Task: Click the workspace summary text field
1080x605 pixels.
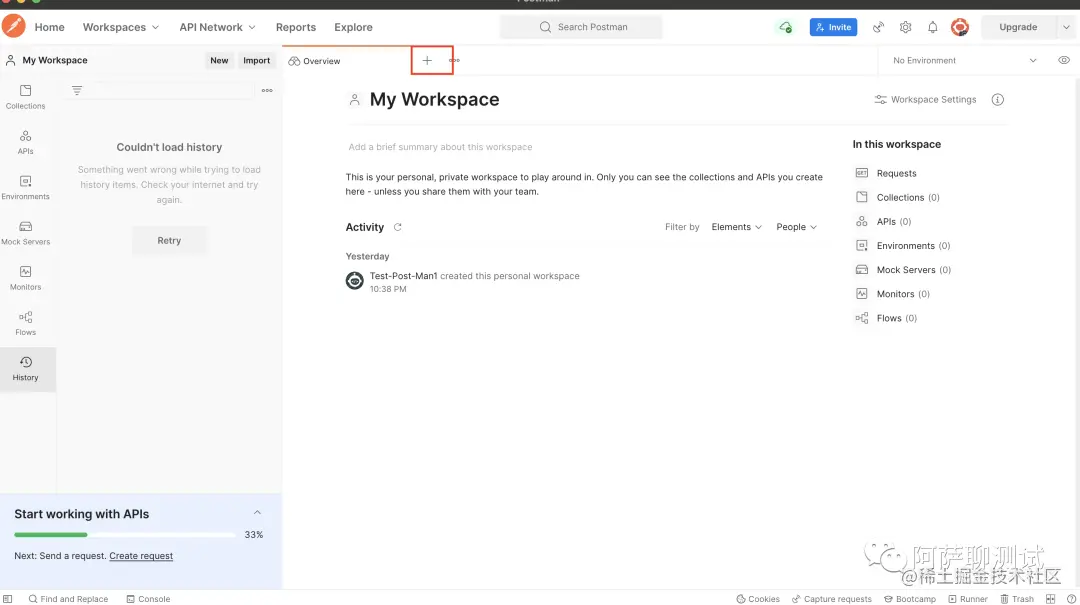Action: pyautogui.click(x=440, y=147)
